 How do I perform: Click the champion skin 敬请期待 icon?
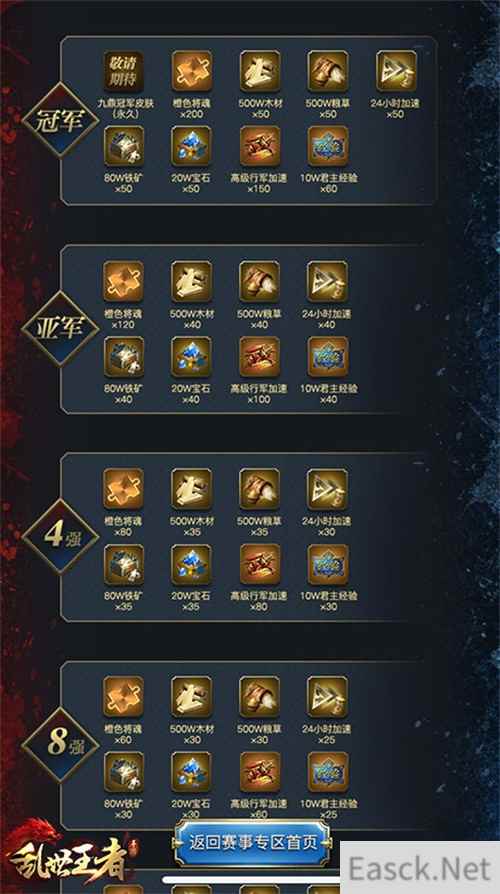tap(124, 71)
